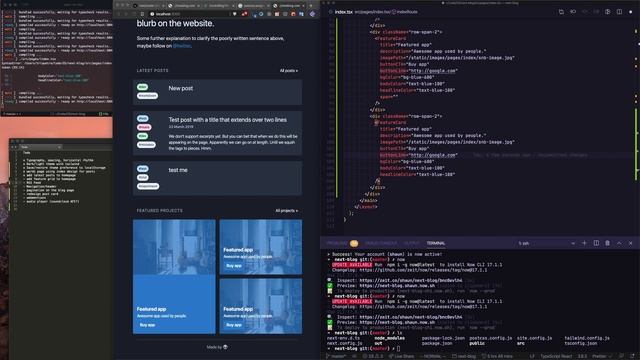Screen dimensions: 640x360
Task: Click the orange extension icon in browser
Action: coord(293,14)
